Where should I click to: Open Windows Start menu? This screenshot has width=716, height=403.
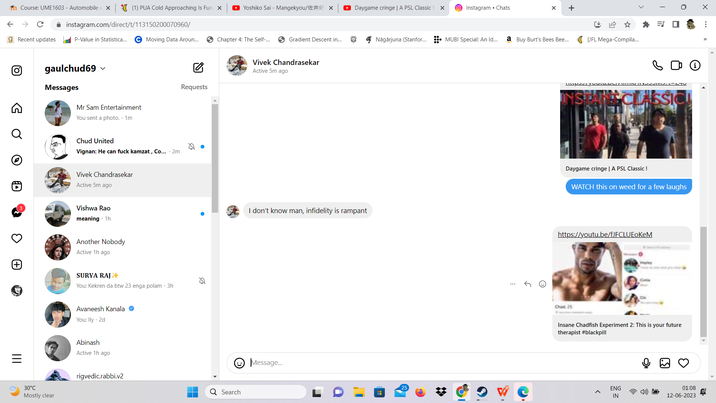[193, 392]
